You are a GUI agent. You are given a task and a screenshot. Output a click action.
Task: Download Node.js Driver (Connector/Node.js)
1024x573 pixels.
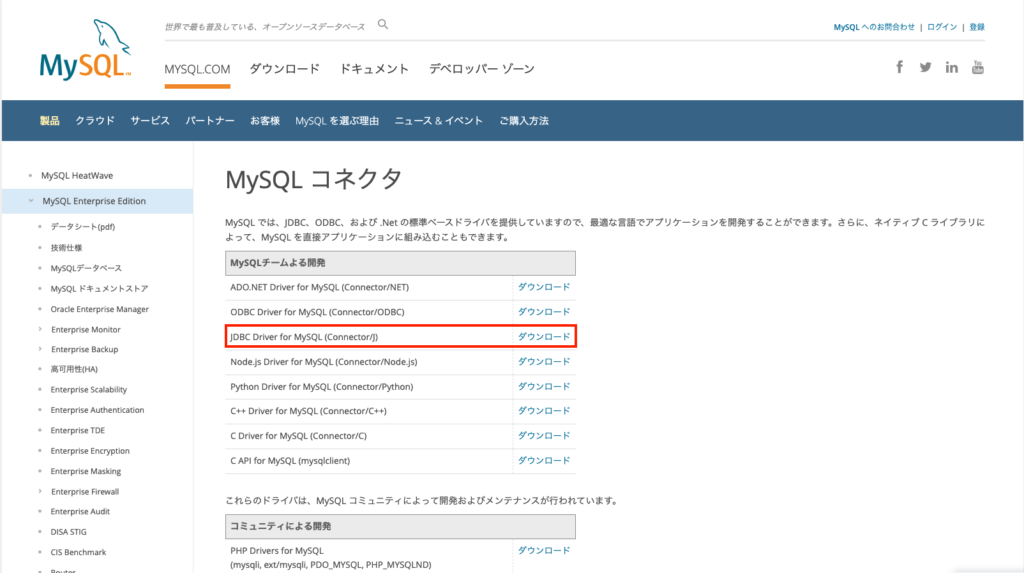(544, 361)
